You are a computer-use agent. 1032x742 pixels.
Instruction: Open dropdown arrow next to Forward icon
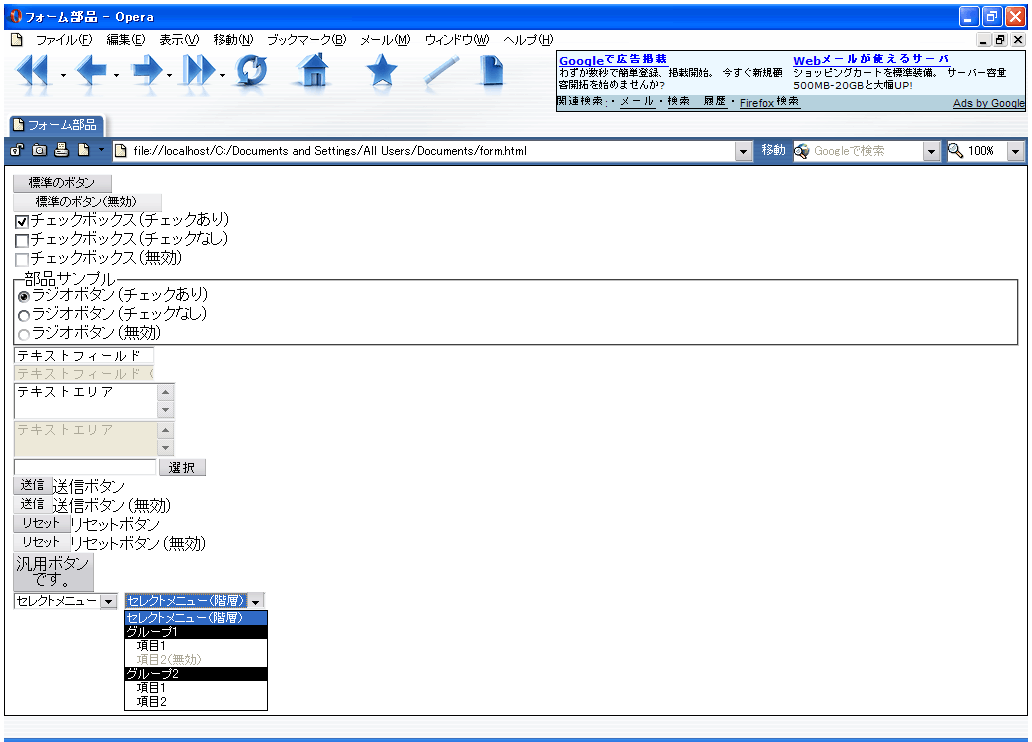(x=170, y=75)
